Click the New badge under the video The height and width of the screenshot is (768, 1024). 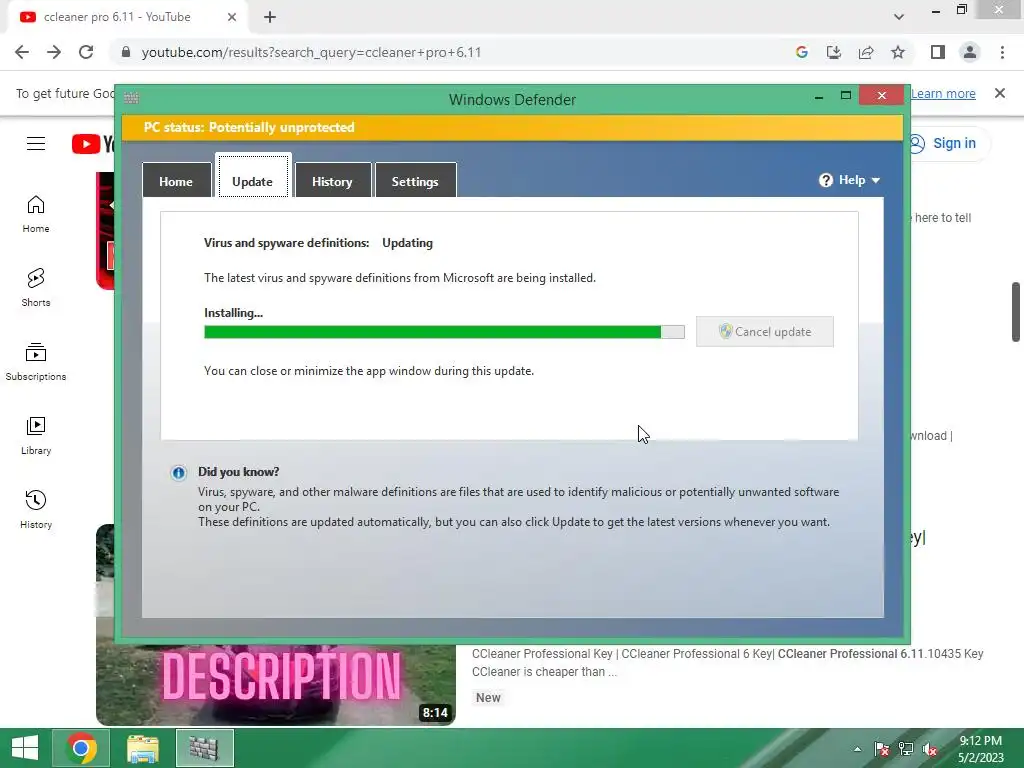pyautogui.click(x=488, y=697)
